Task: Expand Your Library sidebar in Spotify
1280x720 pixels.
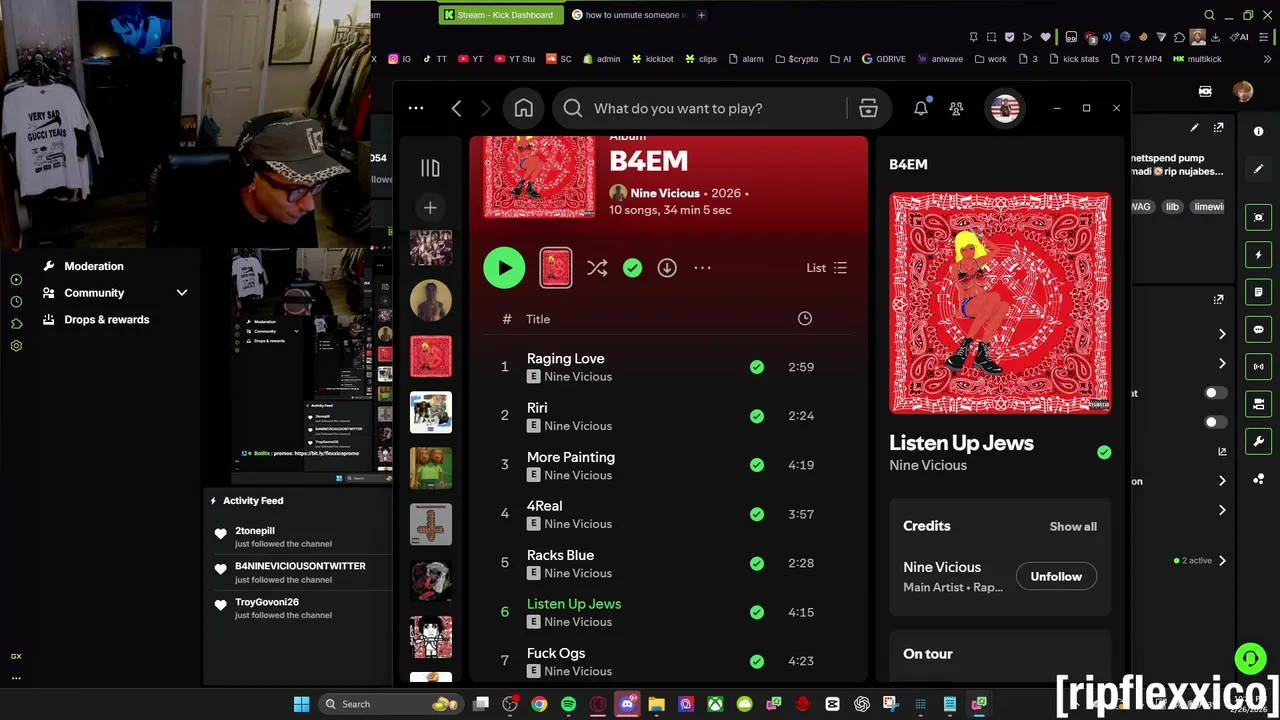Action: 430,168
